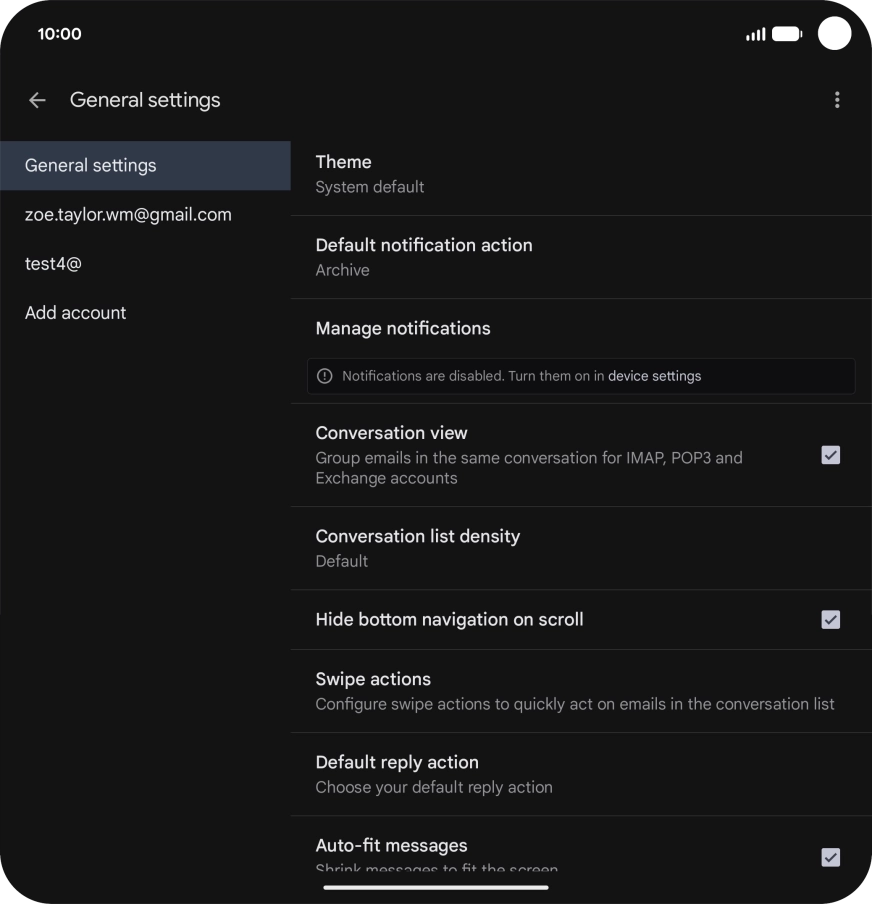Tap the bottom home gesture bar
The width and height of the screenshot is (872, 904).
[x=436, y=887]
